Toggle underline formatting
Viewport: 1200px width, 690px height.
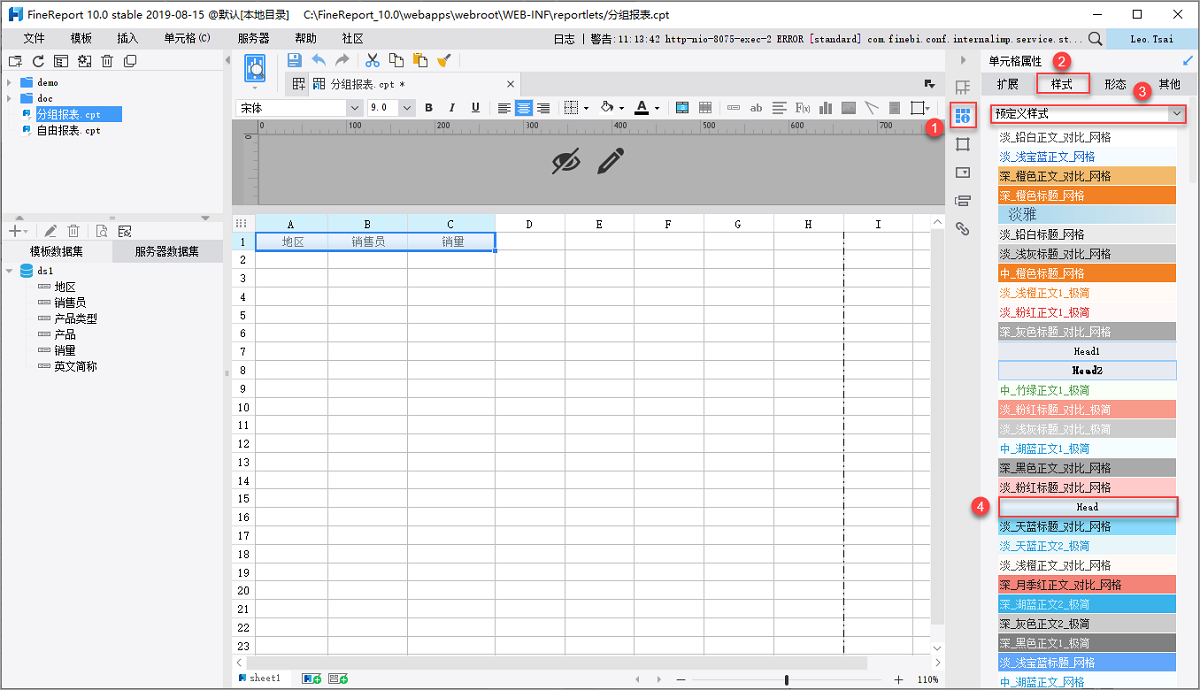(x=475, y=107)
